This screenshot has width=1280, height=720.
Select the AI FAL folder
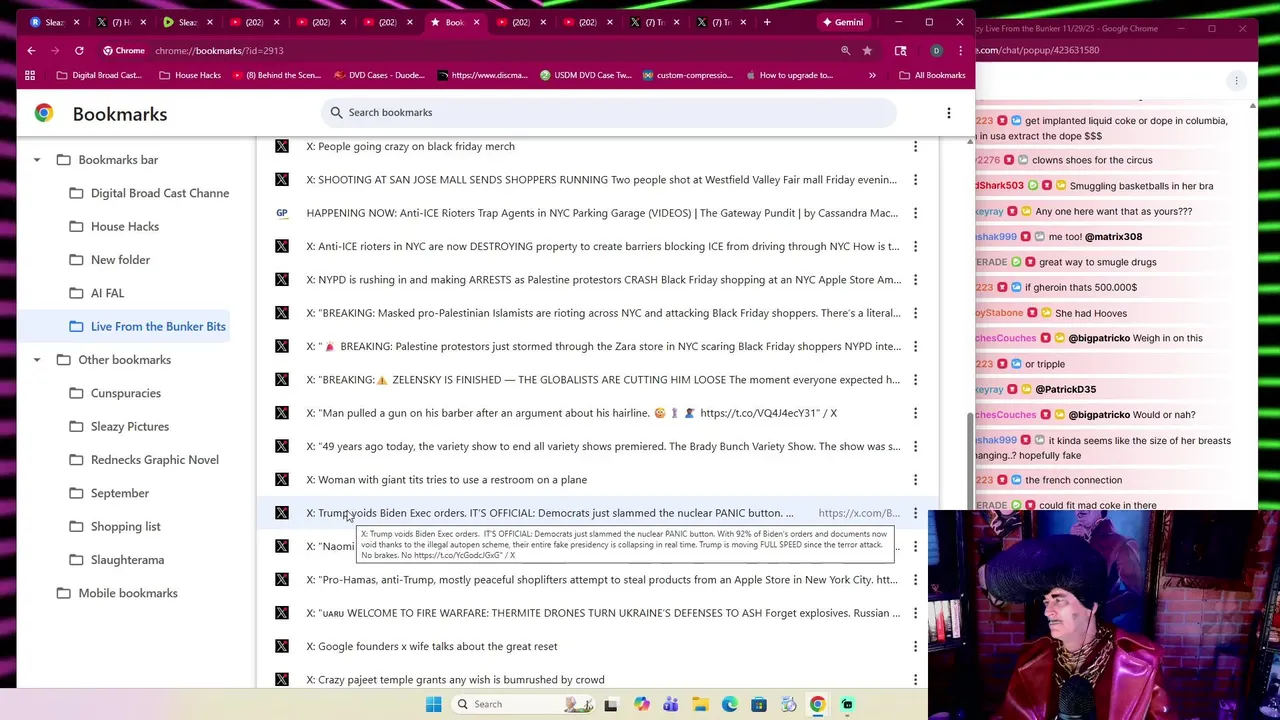[97, 293]
